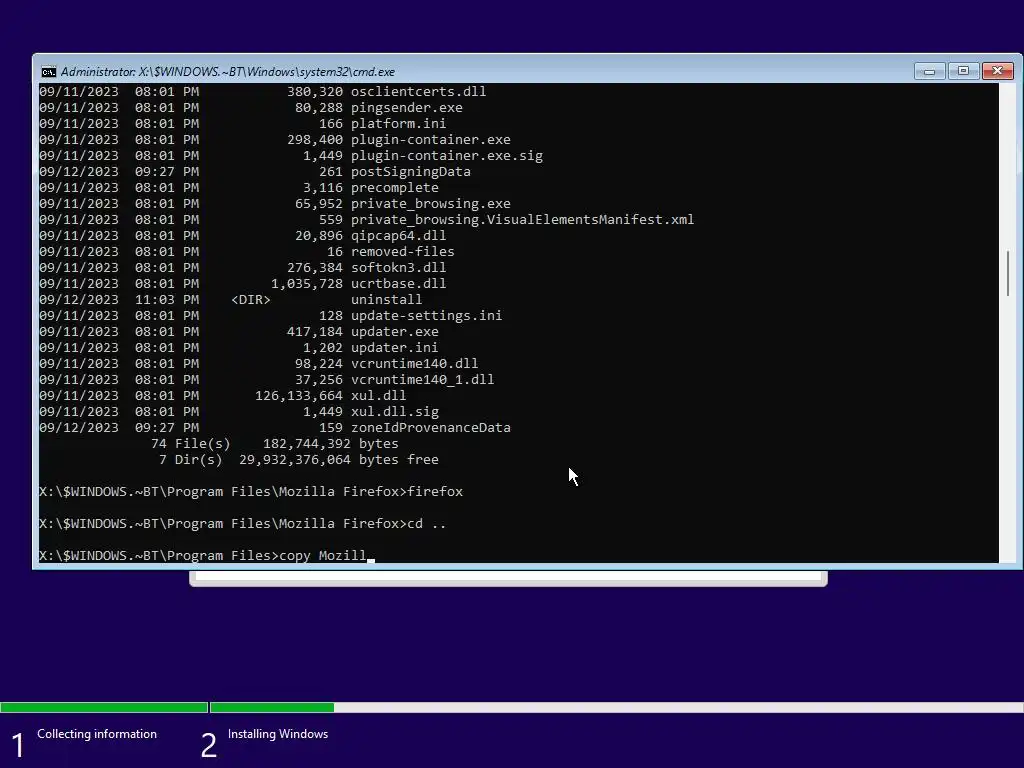Click 'softokn3.dll' file name
Screen dimensions: 1024x768
click(x=398, y=268)
